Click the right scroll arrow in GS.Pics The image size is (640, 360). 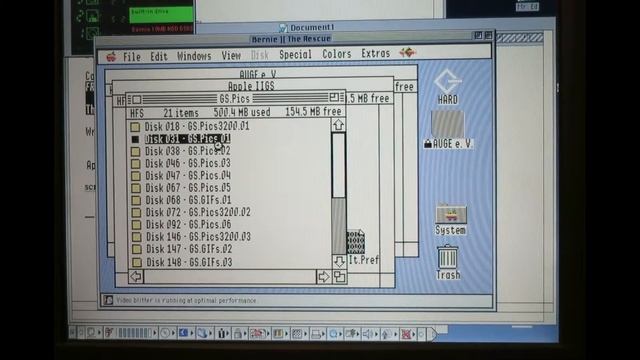click(323, 277)
